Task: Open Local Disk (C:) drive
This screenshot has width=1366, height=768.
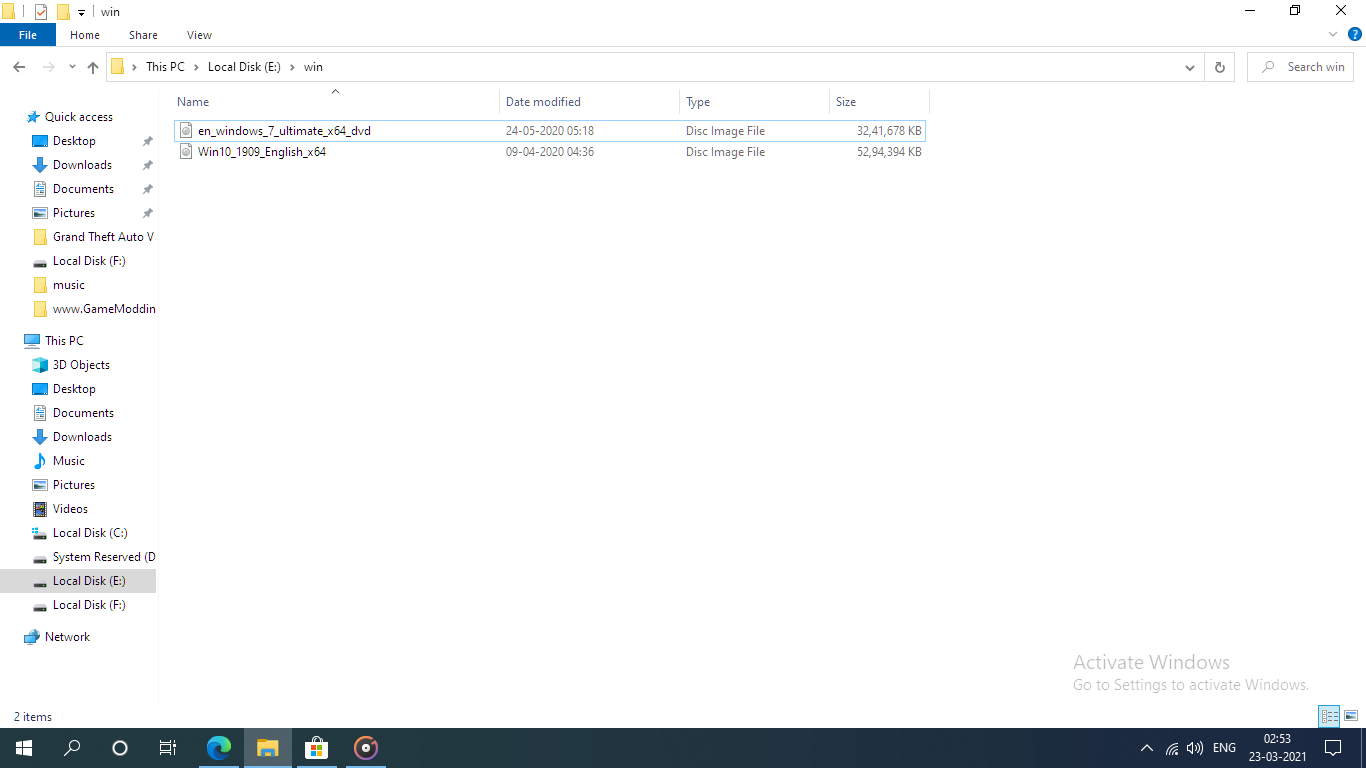Action: click(x=90, y=533)
